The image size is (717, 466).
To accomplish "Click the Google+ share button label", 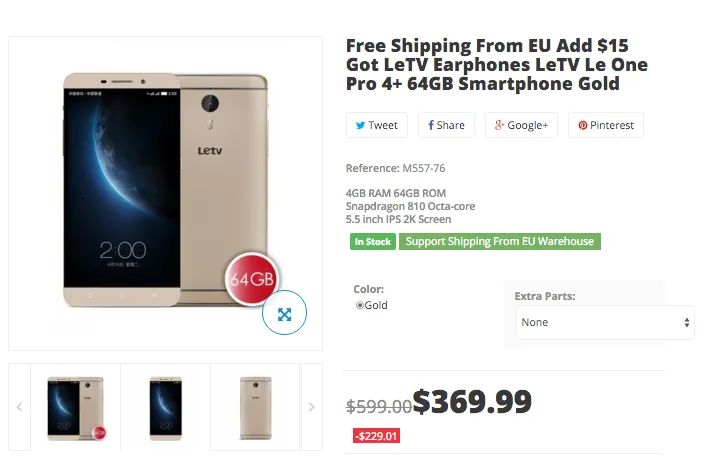I will tap(527, 126).
